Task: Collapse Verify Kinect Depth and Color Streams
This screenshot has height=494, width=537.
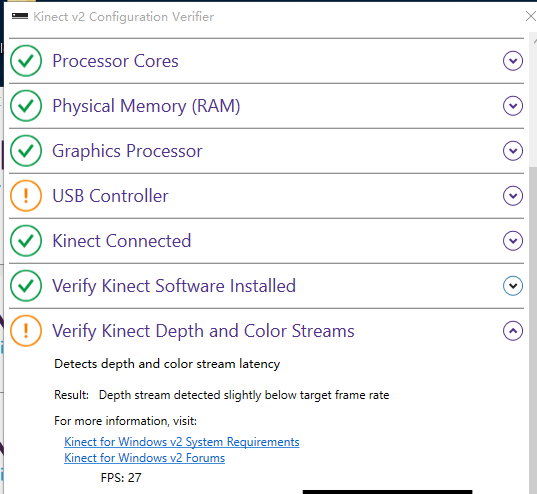Action: 513,331
